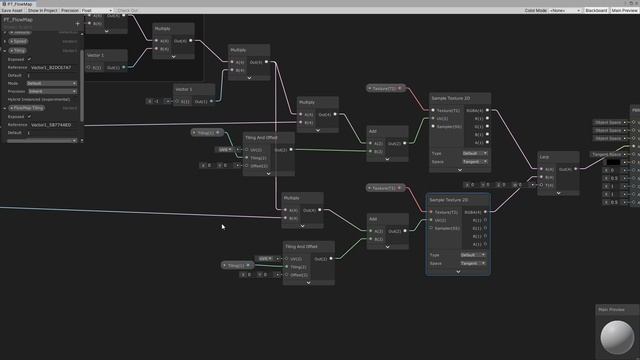This screenshot has height=360, width=640.
Task: Collapse the upper Add node using its chevron
Action: click(387, 159)
